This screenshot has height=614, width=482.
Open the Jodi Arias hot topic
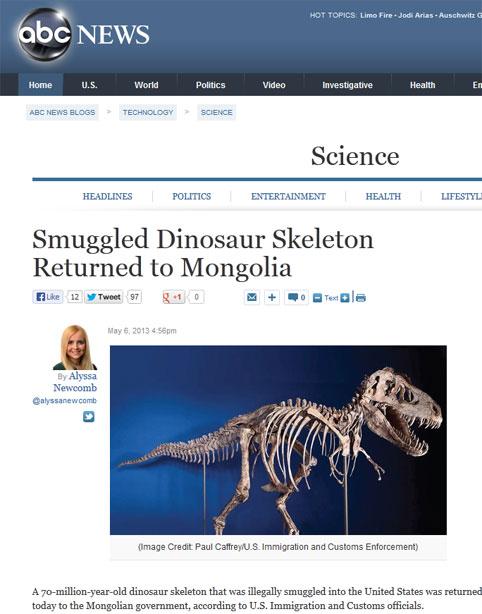point(415,15)
